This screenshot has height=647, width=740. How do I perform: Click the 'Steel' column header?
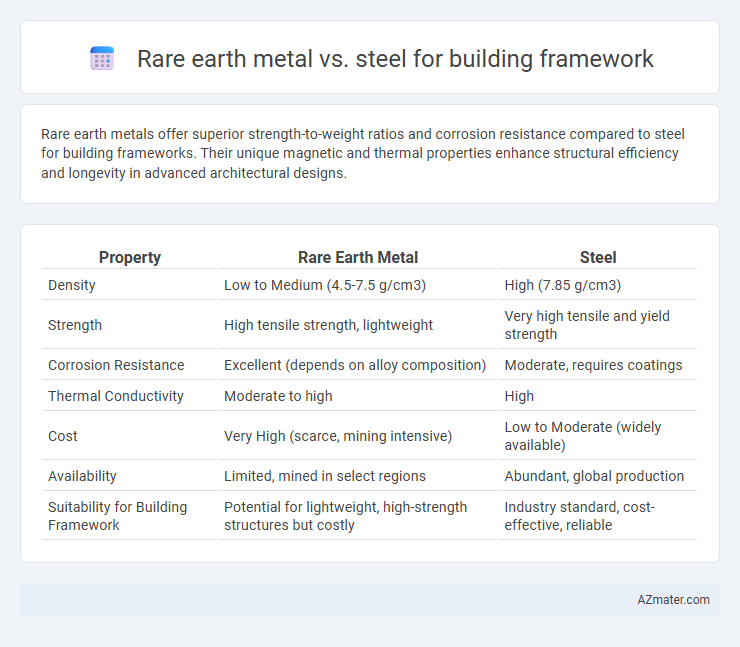598,257
